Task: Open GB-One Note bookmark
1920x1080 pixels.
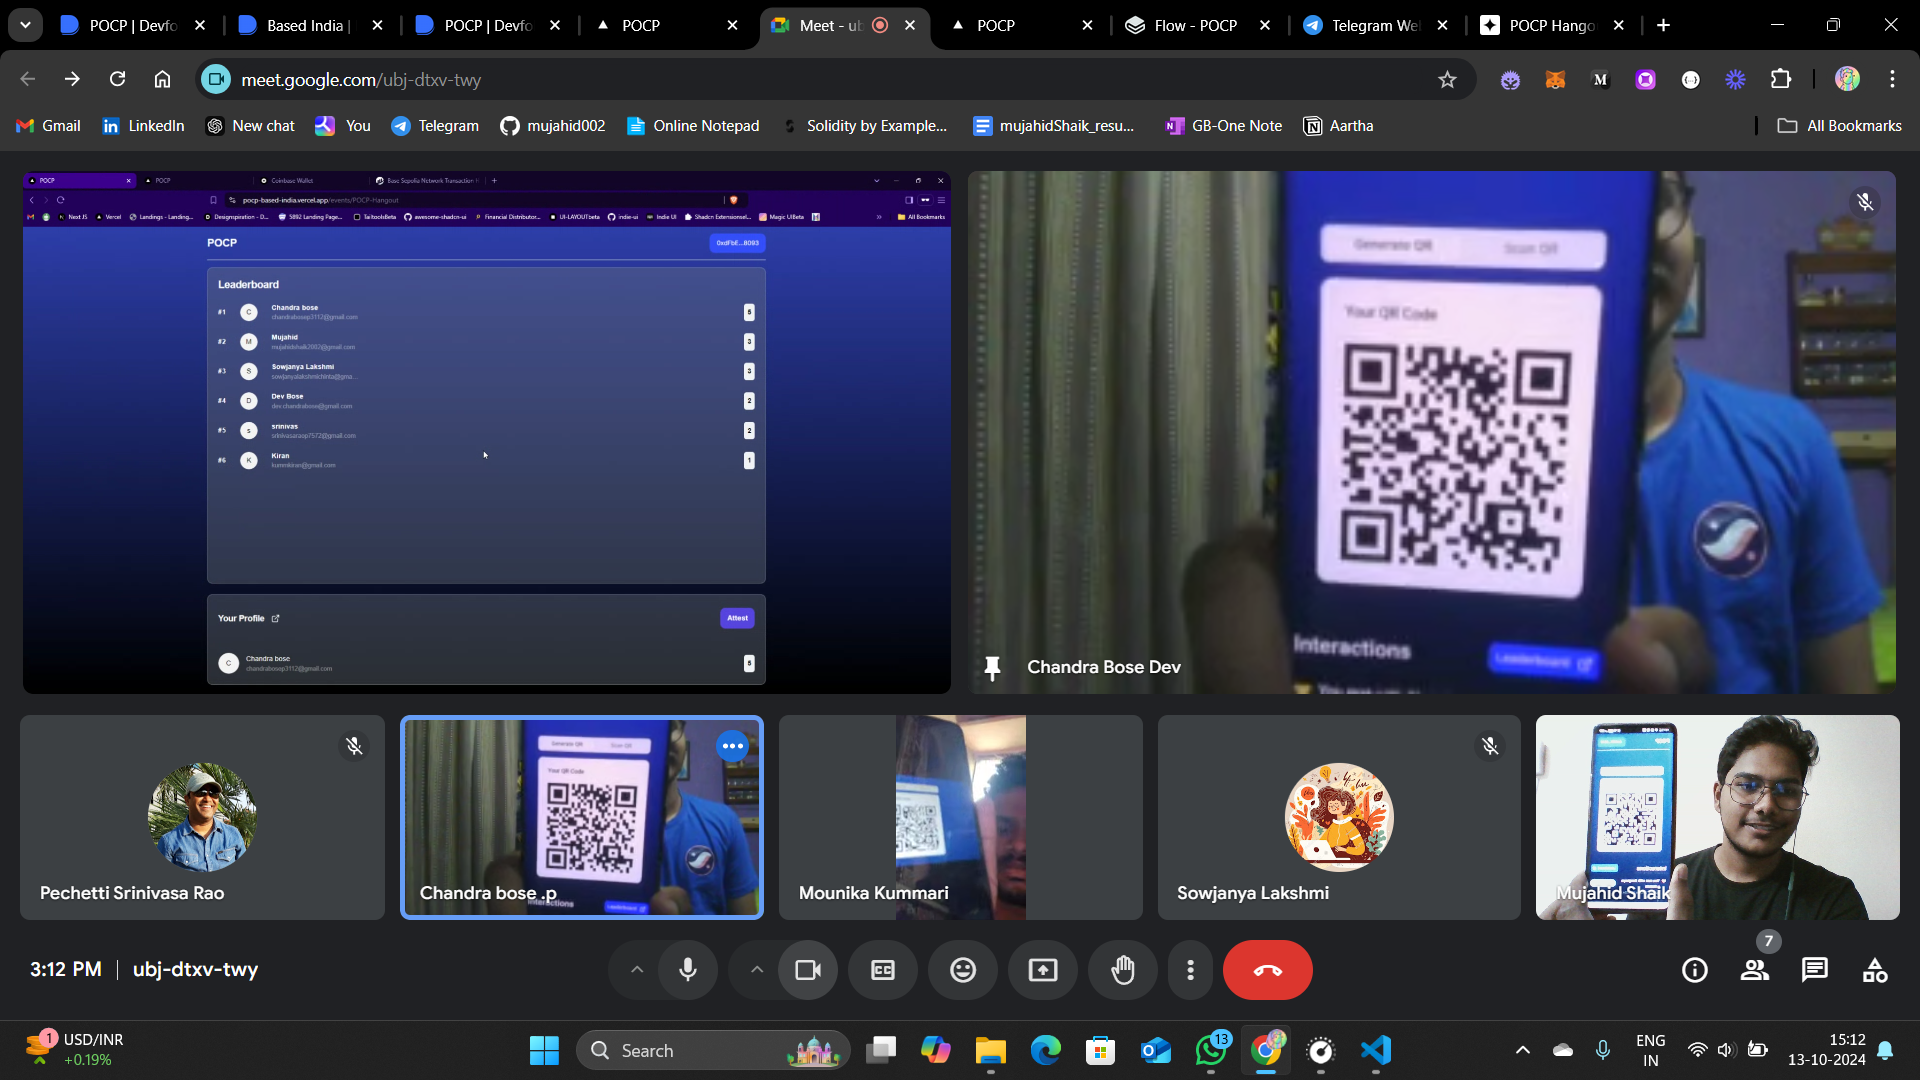Action: pos(1224,126)
